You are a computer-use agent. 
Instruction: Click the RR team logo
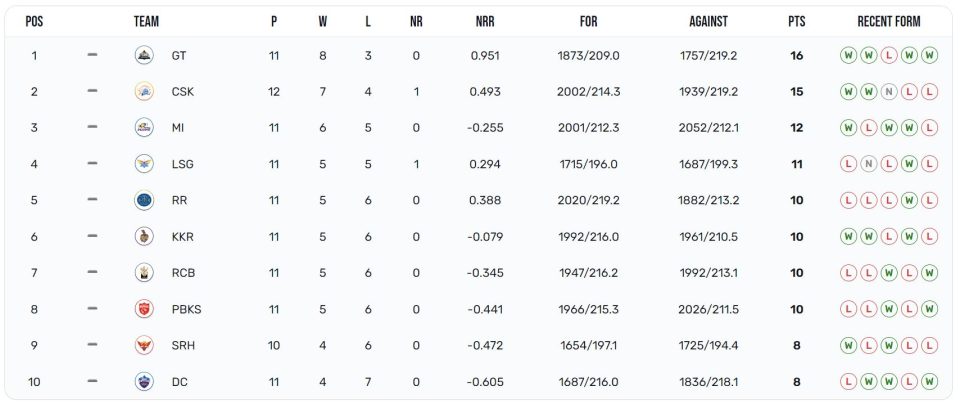click(x=144, y=200)
